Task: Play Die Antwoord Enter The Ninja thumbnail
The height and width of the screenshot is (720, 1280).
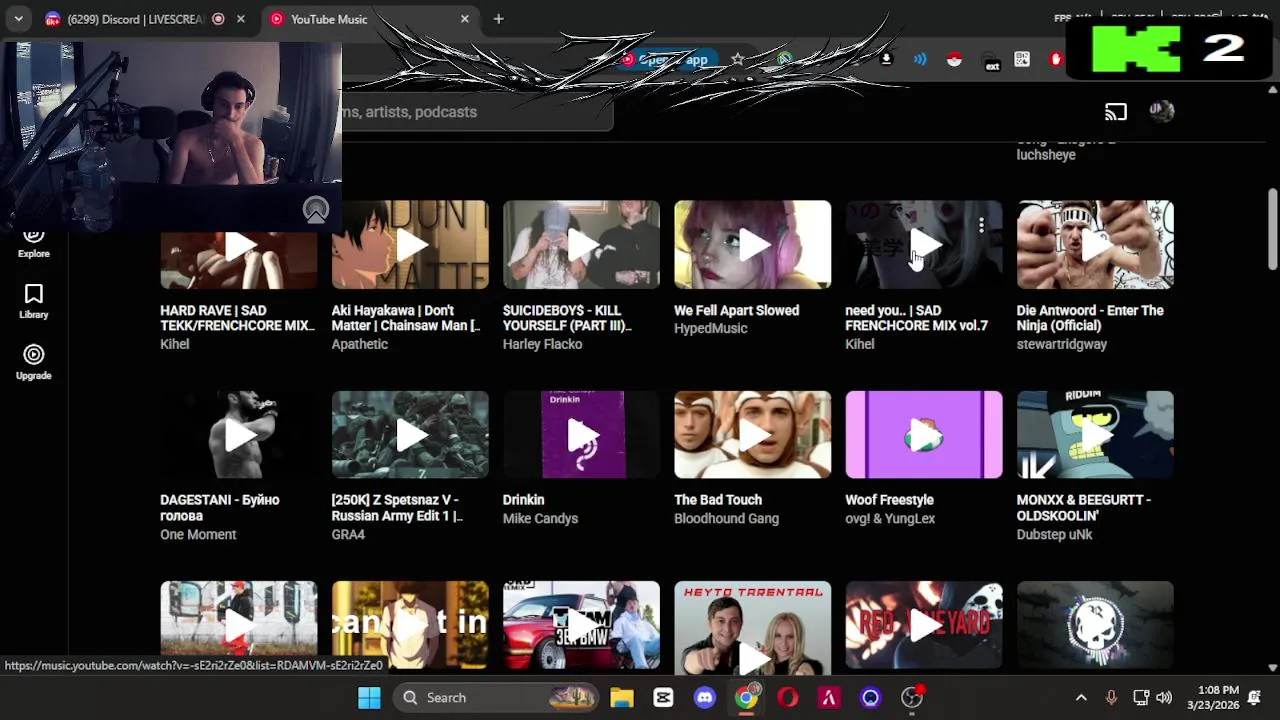Action: [1095, 244]
